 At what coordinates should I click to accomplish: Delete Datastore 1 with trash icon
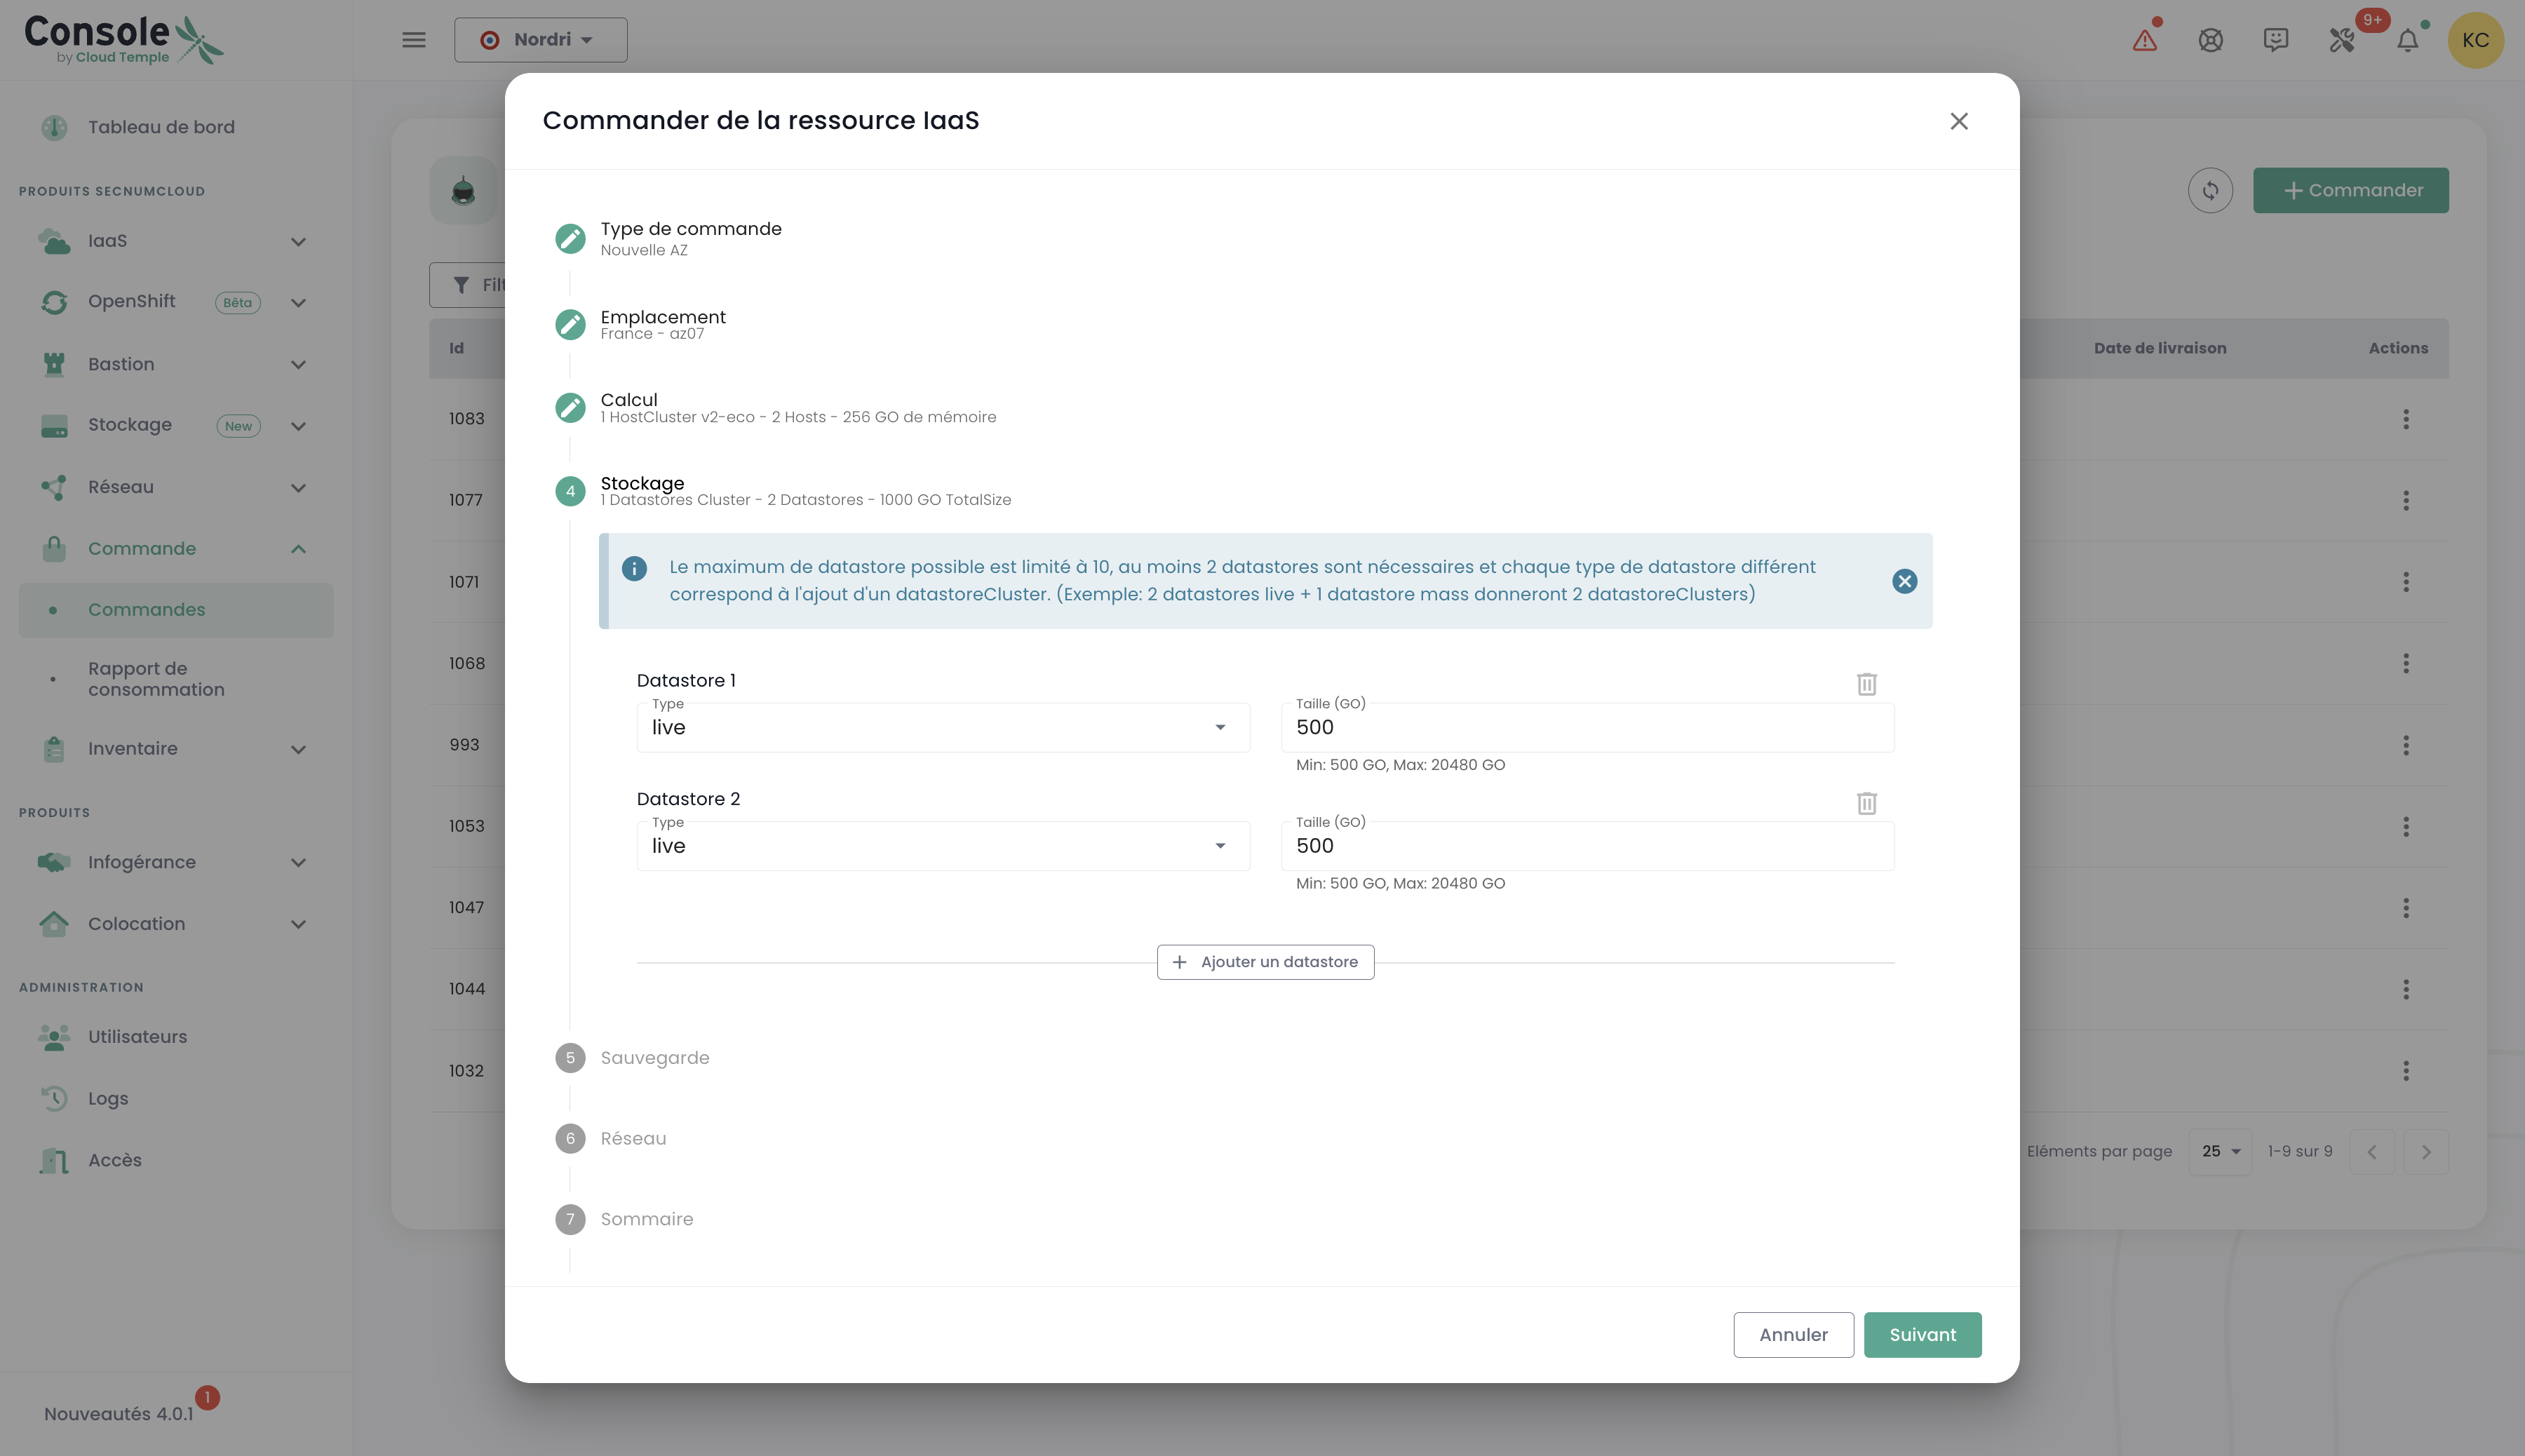point(1866,684)
